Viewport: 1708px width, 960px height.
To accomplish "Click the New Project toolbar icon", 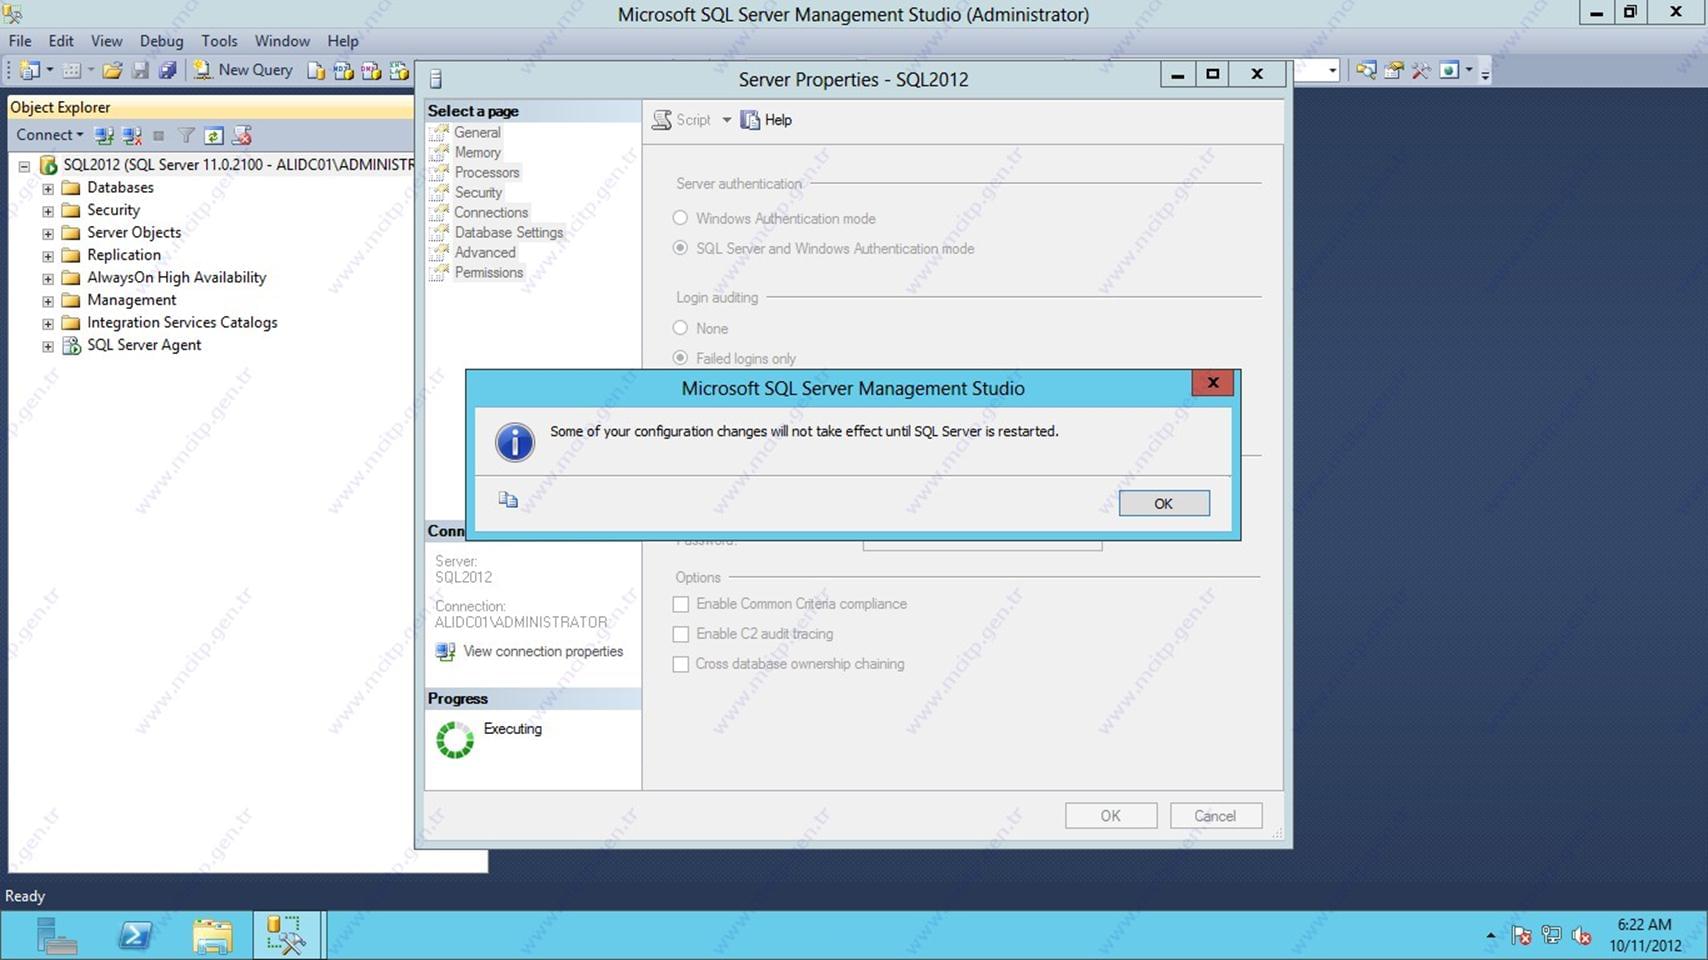I will [x=30, y=70].
